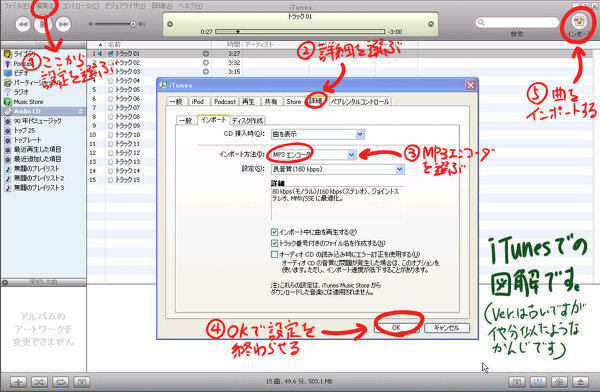Toggle shuffle button in bottom bar
This screenshot has width=600, height=392.
[x=39, y=382]
